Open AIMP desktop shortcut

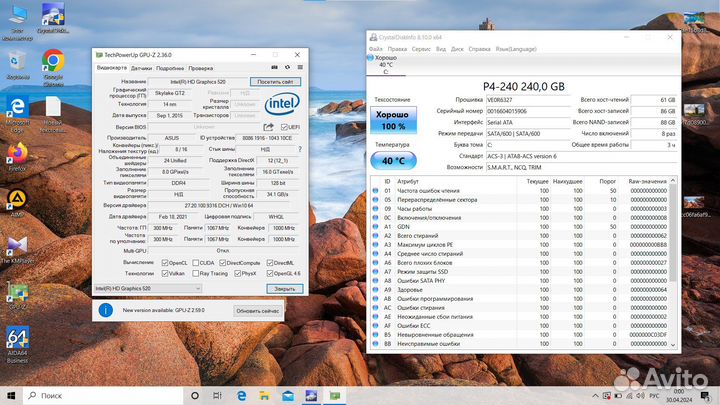click(x=17, y=203)
